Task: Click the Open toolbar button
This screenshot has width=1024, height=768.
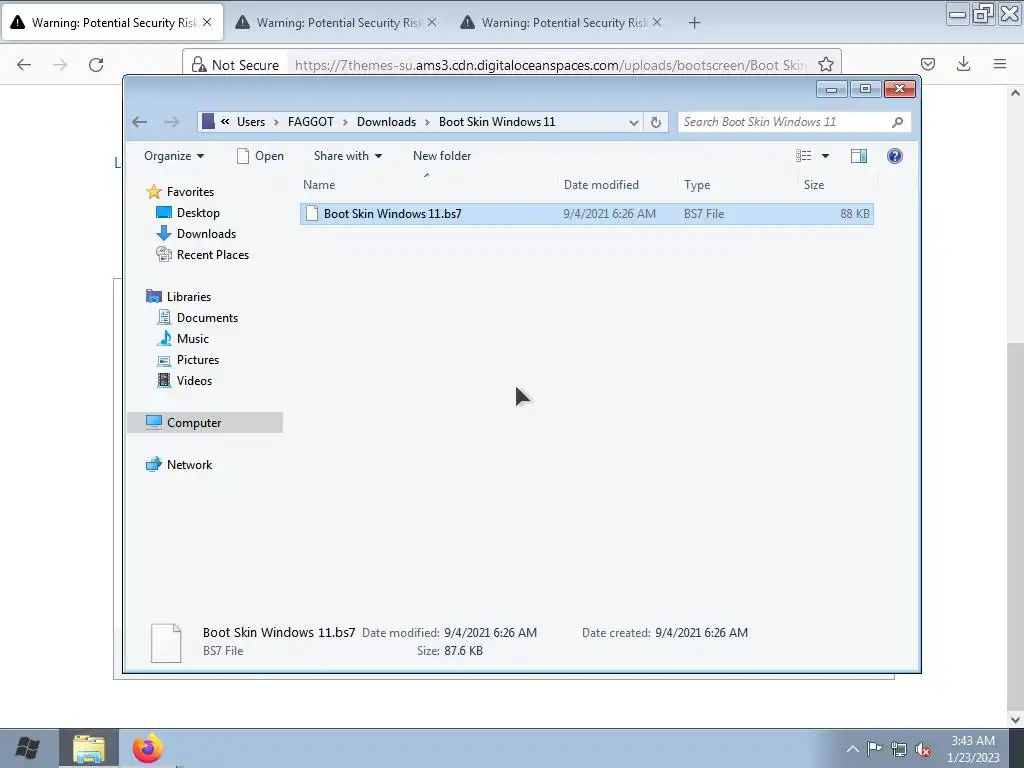Action: [x=260, y=156]
